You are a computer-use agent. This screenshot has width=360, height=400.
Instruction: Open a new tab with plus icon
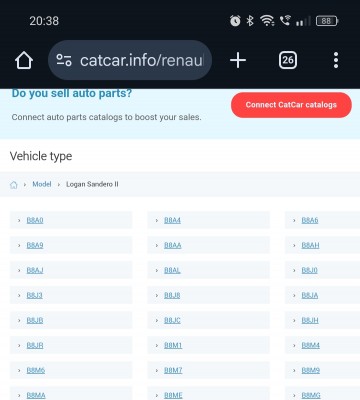pyautogui.click(x=238, y=60)
